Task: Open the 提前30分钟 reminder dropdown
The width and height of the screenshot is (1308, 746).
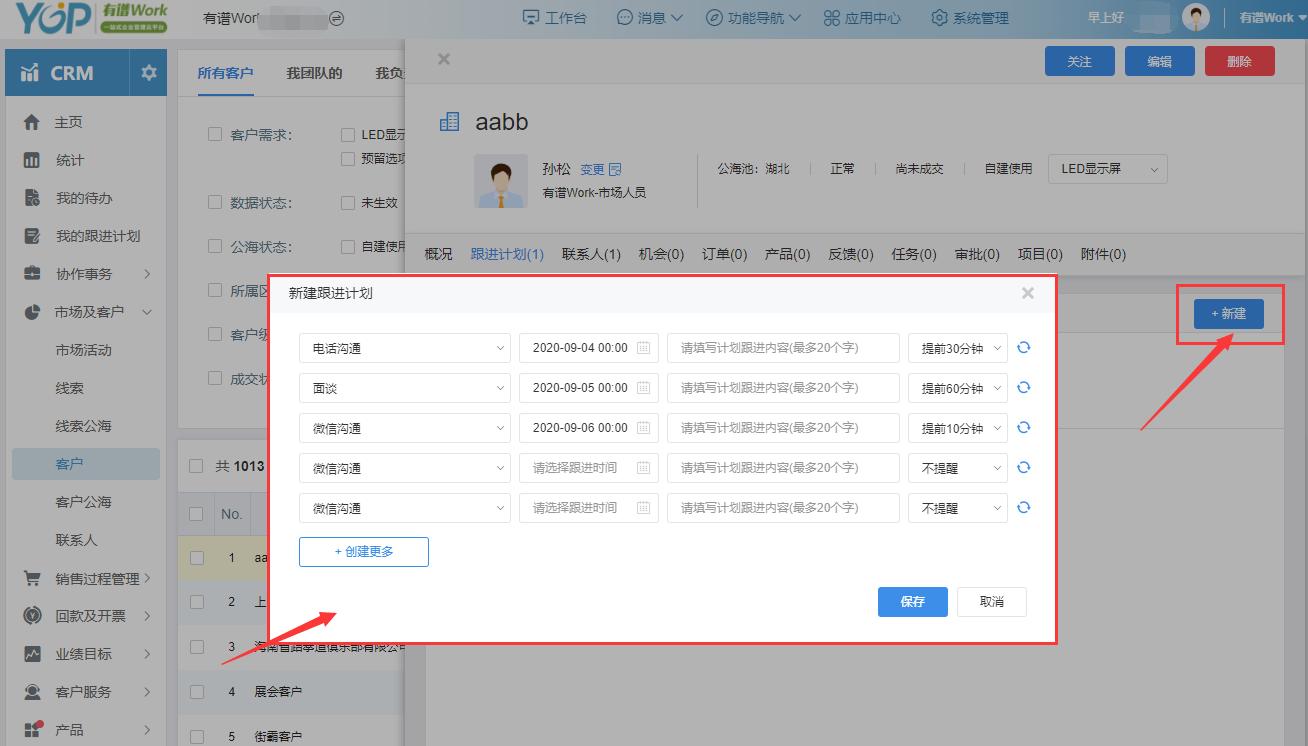Action: pyautogui.click(x=957, y=347)
